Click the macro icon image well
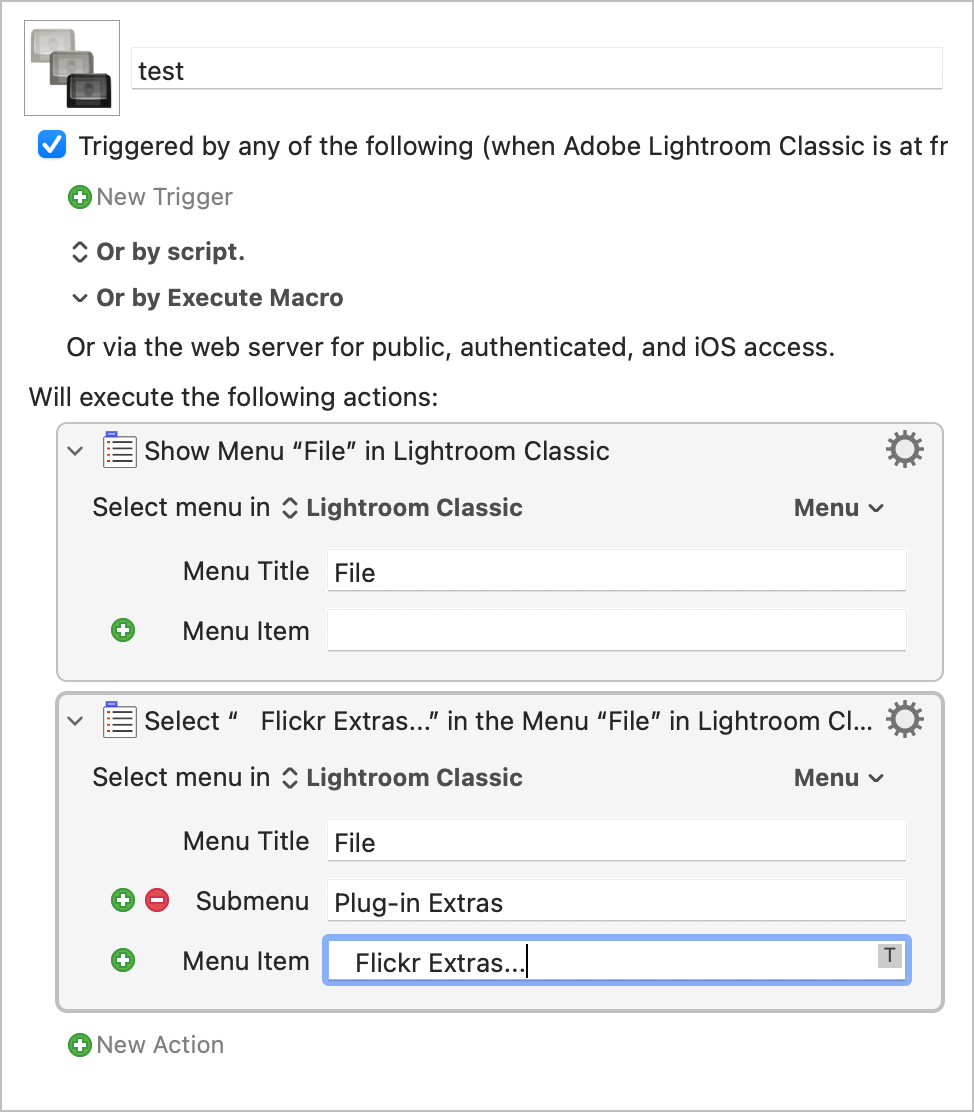Screen dimensions: 974x1112 pos(72,68)
